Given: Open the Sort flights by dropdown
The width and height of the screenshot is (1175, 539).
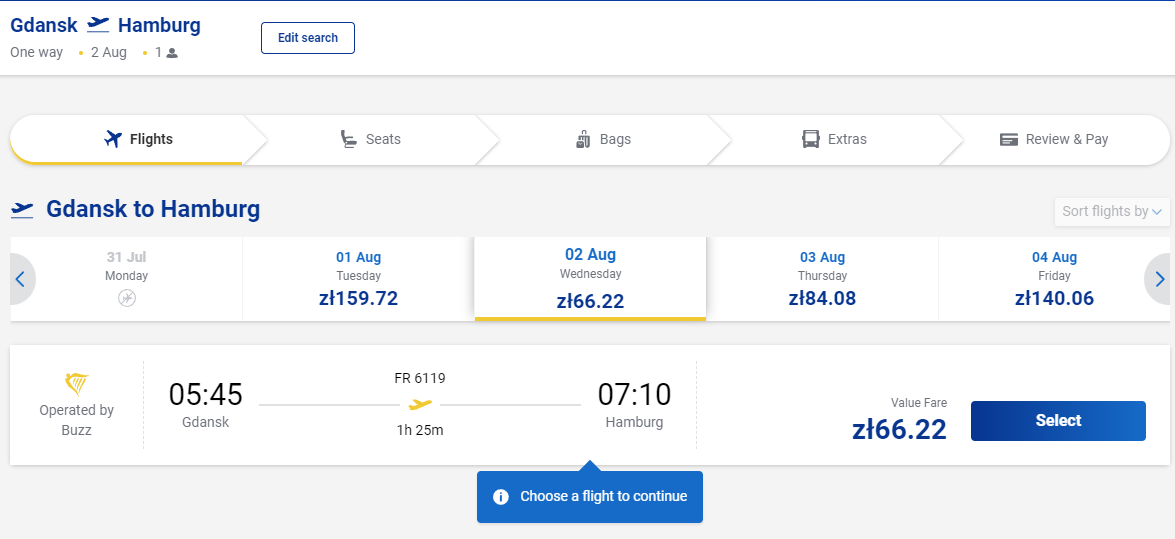Looking at the screenshot, I should point(1111,211).
